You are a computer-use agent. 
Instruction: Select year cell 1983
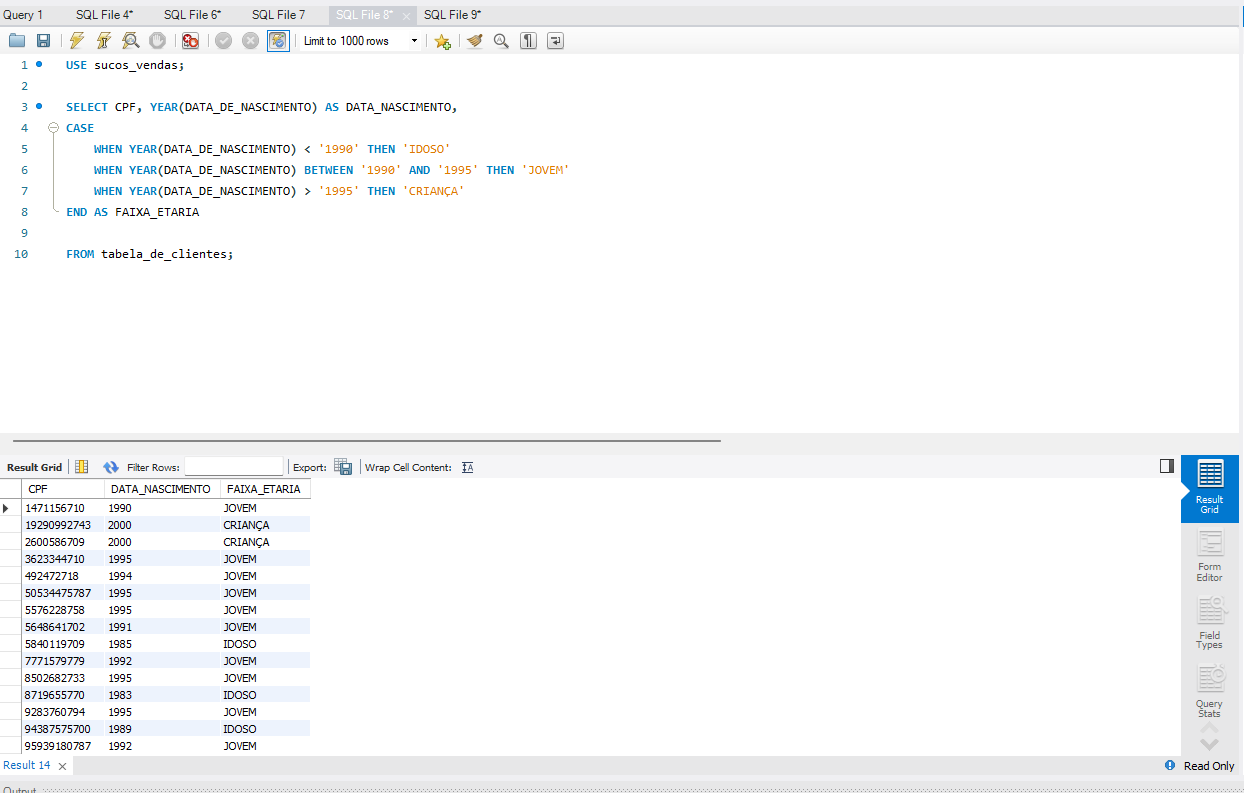tap(162, 695)
